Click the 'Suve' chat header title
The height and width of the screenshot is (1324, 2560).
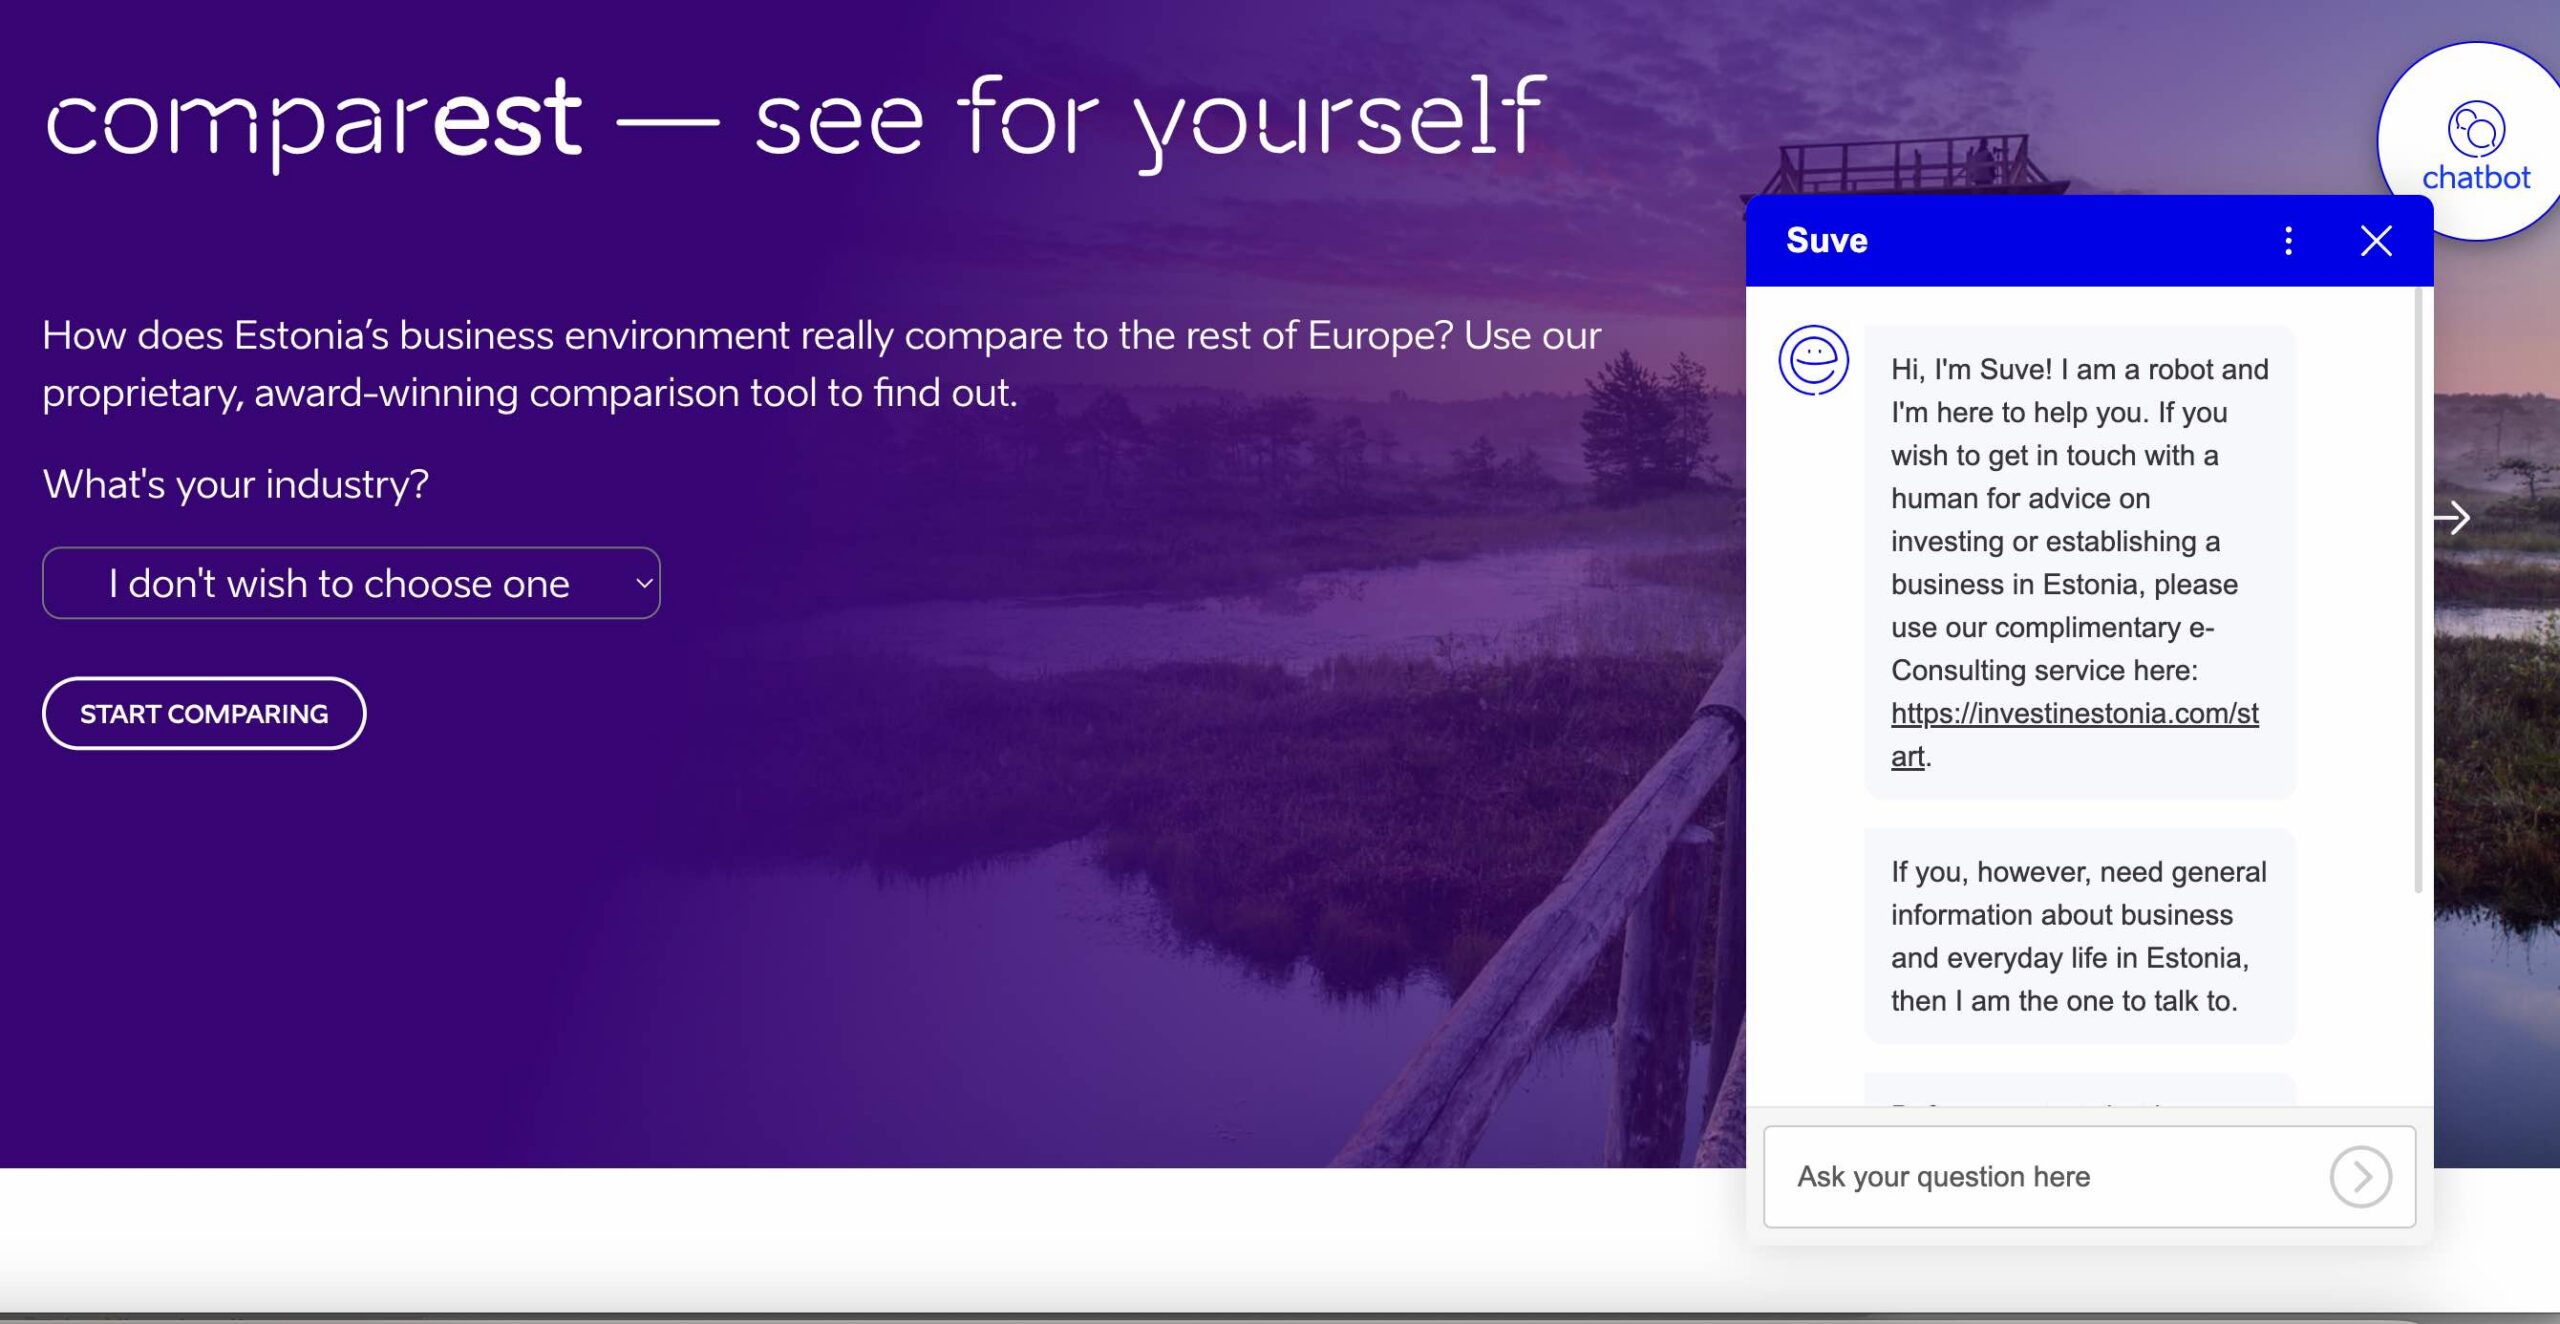point(1826,241)
